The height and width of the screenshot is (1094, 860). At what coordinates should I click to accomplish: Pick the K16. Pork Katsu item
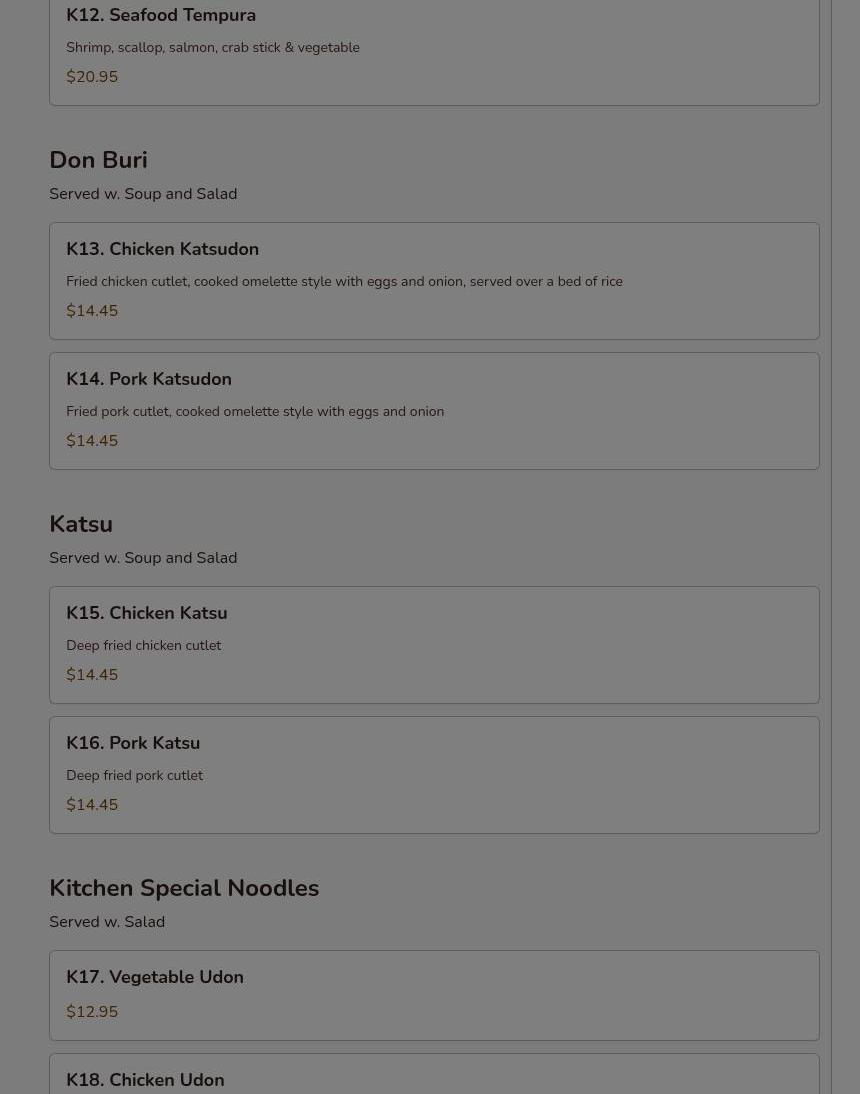(x=133, y=743)
